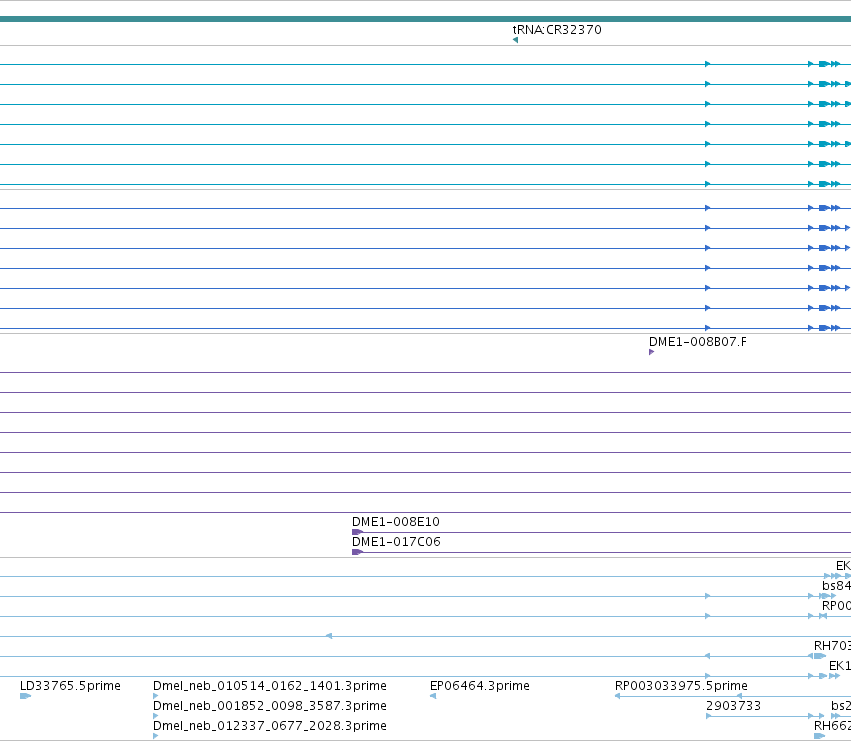Select Dmel_neb_010514_0162_1401.3prime label
This screenshot has width=851, height=741.
point(270,686)
